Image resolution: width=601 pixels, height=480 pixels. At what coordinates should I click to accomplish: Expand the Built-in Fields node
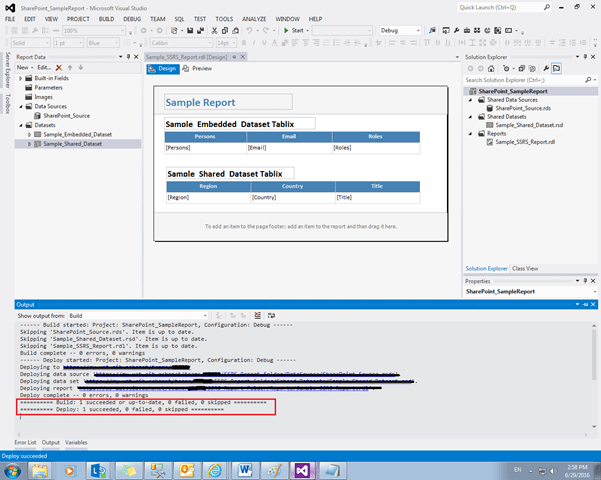21,78
